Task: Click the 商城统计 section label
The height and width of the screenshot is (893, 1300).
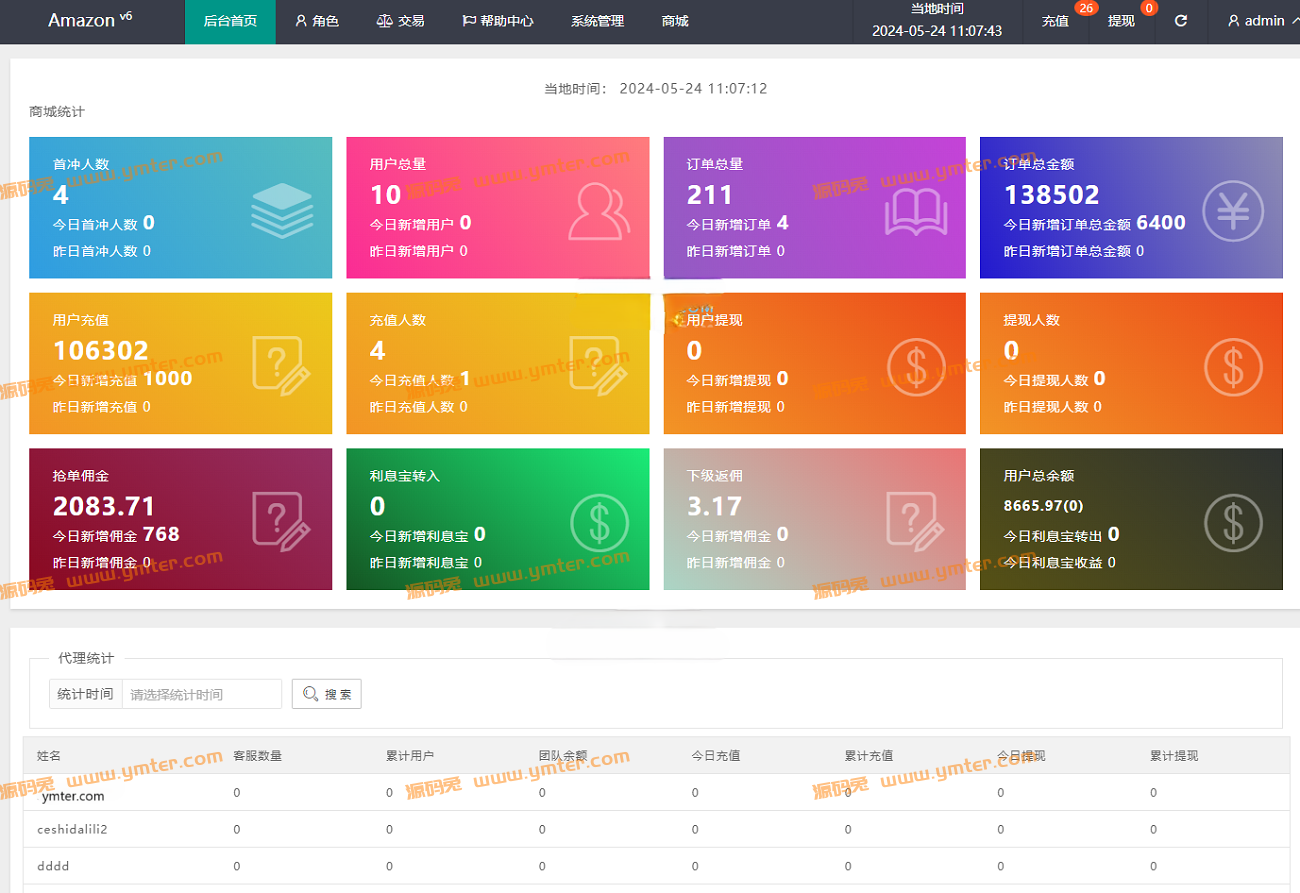Action: click(57, 112)
